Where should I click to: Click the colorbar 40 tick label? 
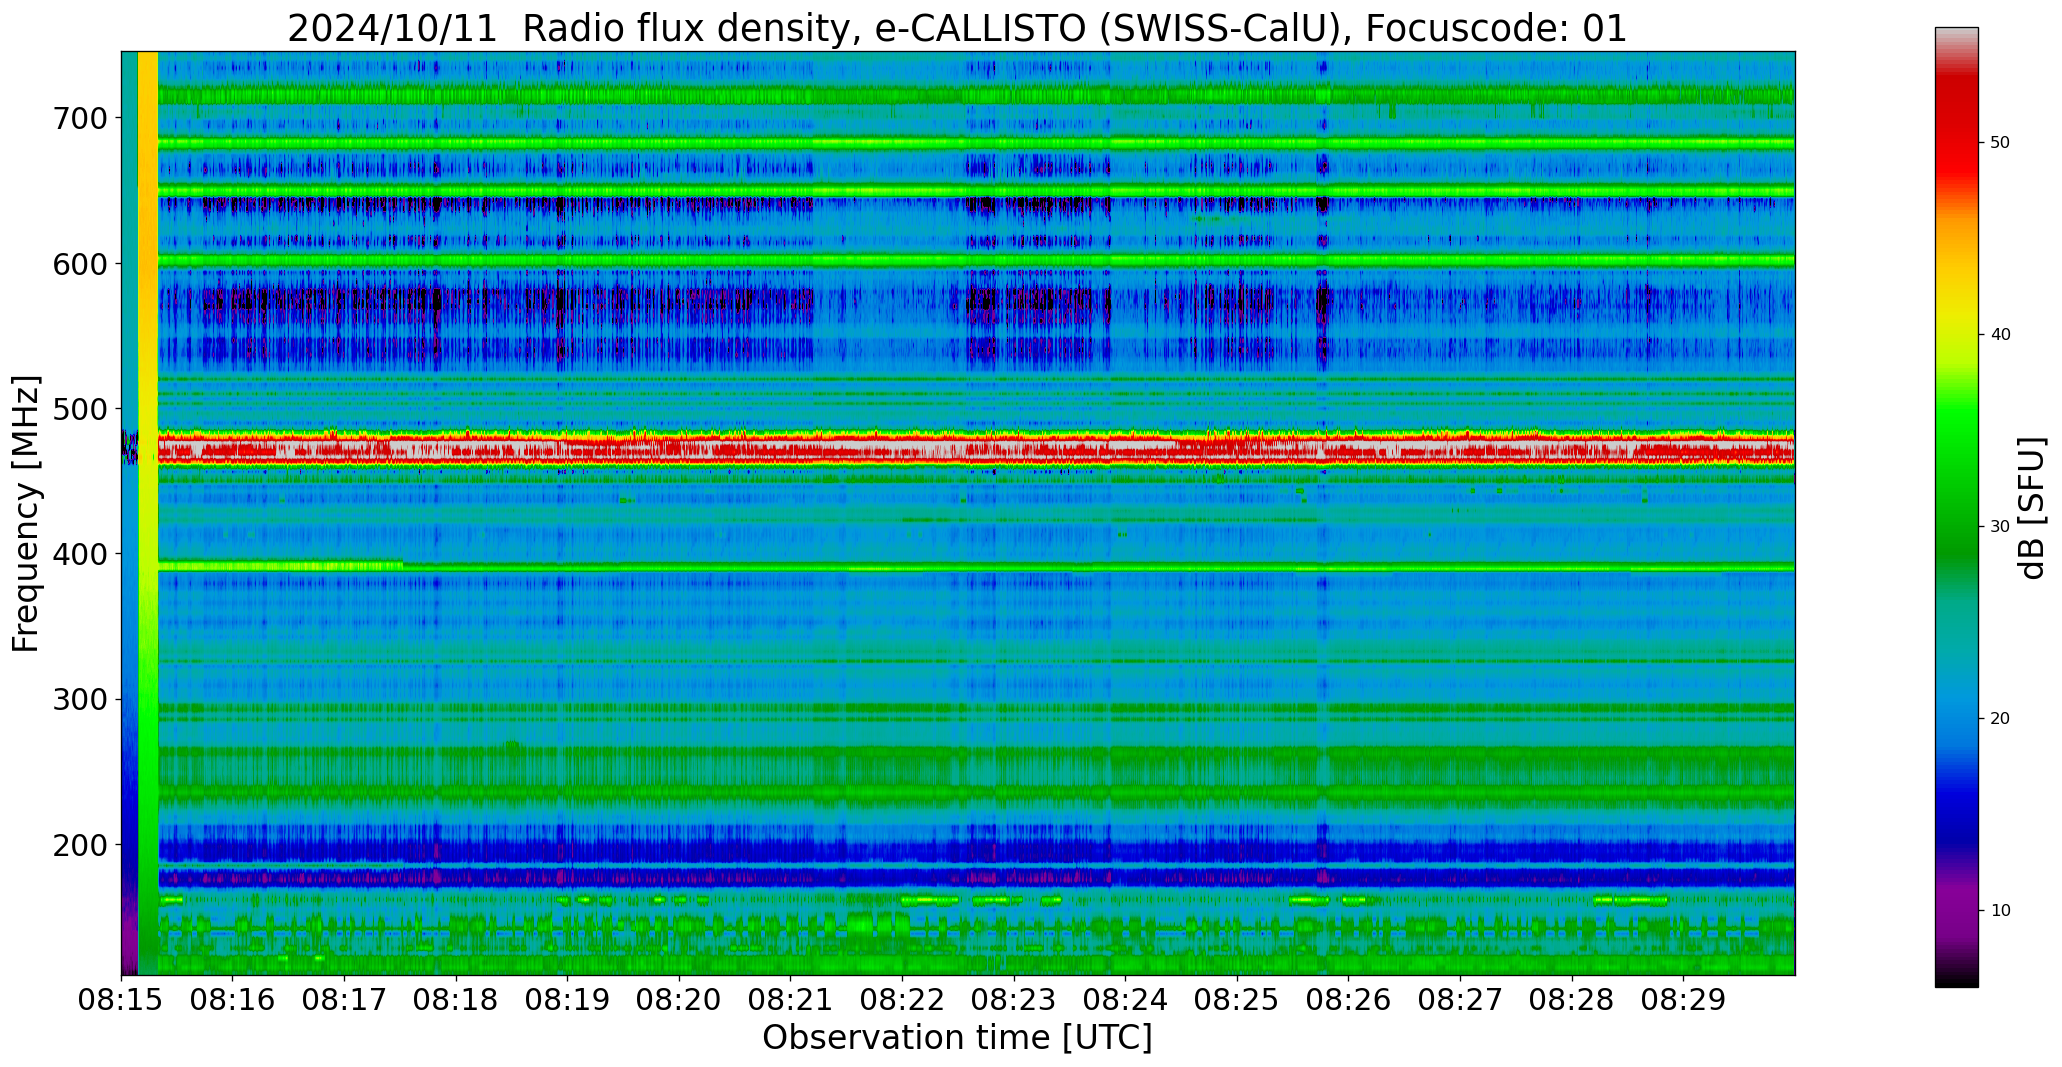coord(2000,335)
